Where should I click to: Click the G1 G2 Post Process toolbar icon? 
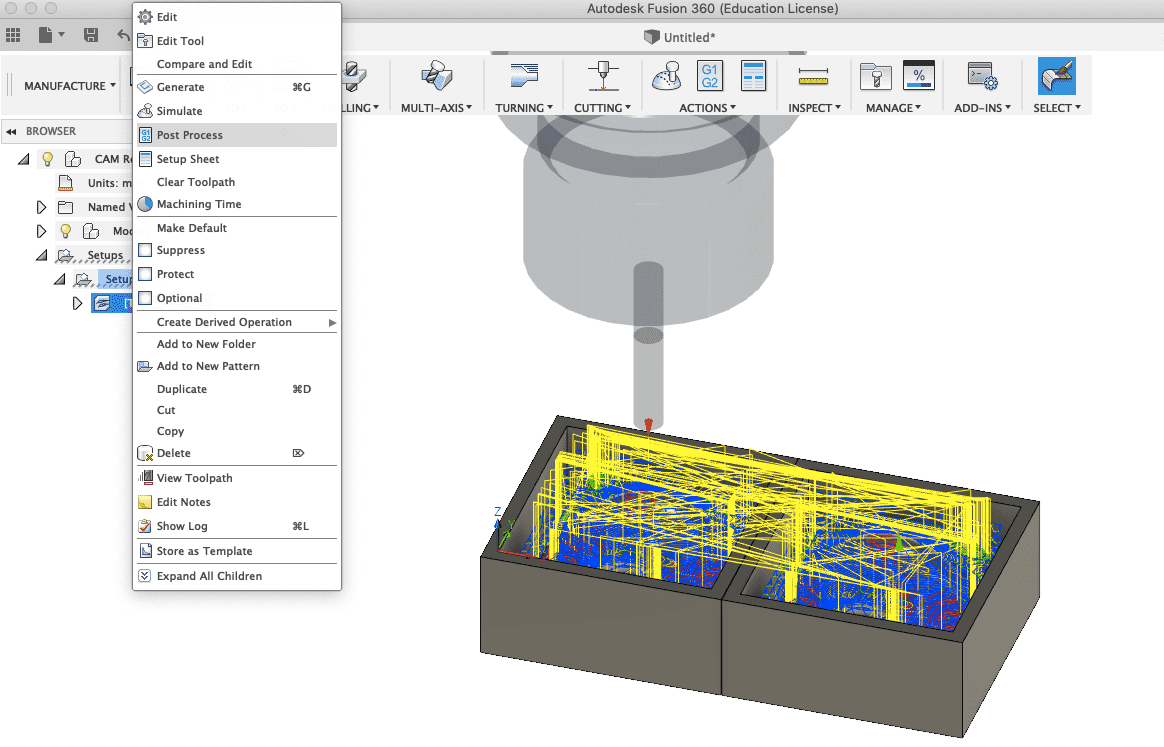point(710,76)
